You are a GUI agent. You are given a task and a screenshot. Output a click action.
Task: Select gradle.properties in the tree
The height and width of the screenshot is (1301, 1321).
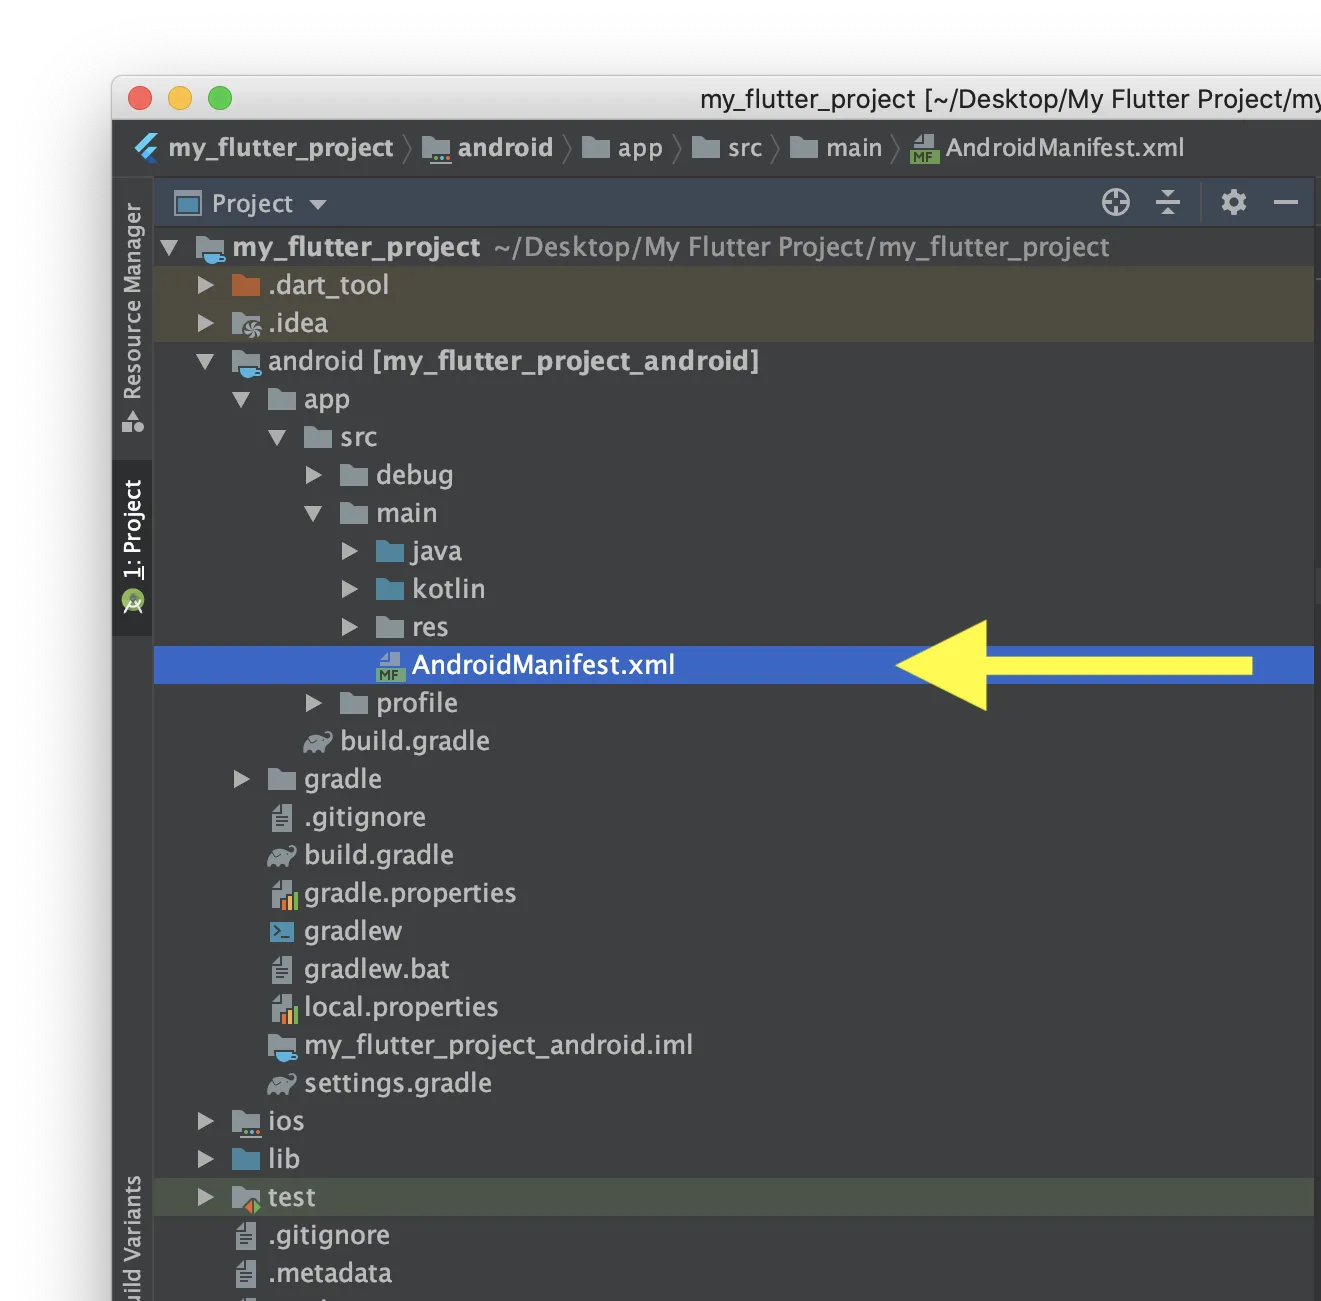click(734, 893)
